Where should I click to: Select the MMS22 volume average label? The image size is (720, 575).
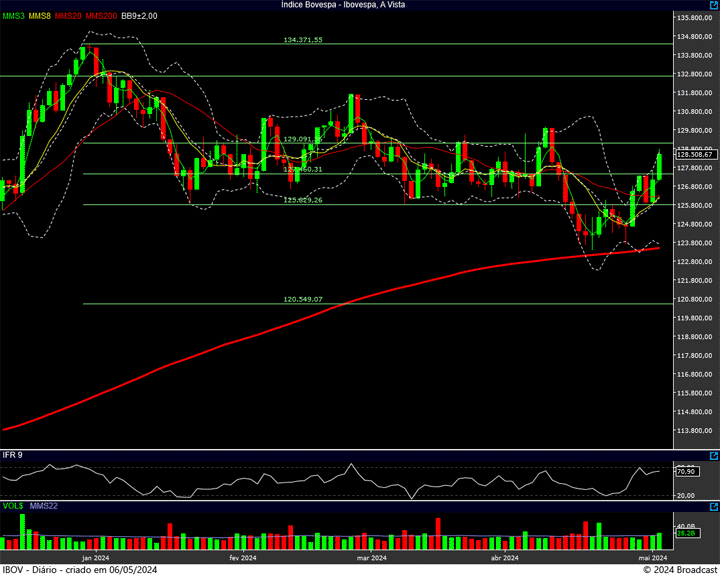(x=42, y=508)
